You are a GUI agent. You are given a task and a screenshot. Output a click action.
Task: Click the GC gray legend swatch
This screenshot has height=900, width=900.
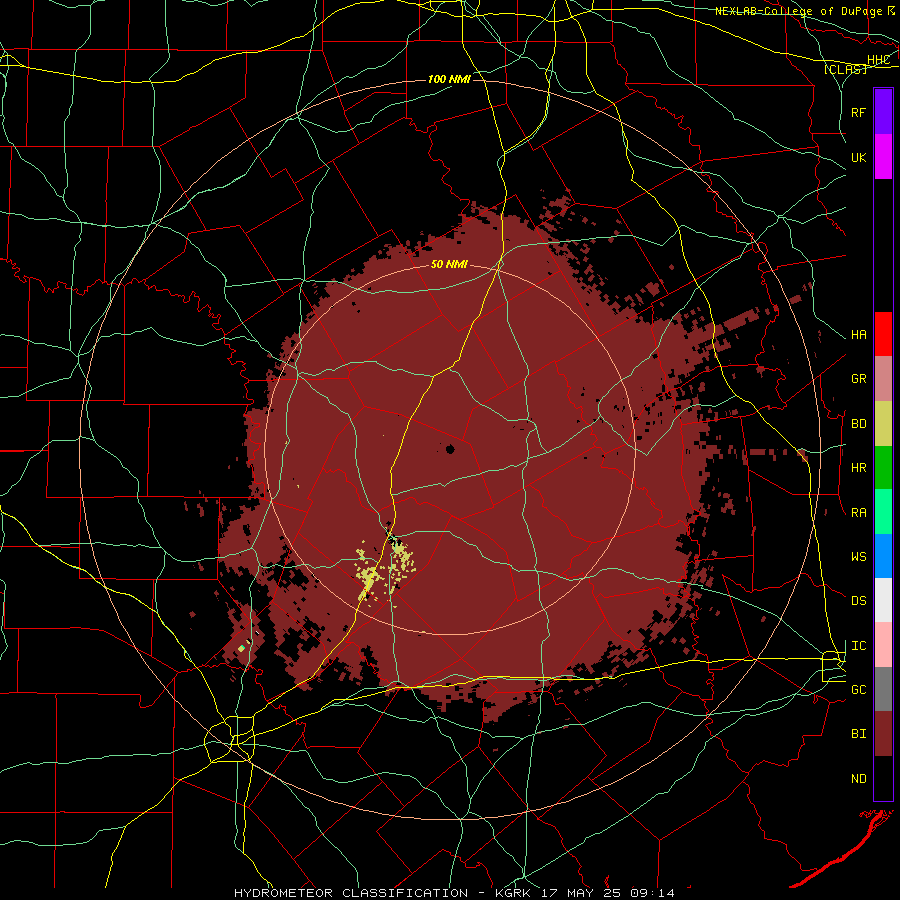[883, 689]
